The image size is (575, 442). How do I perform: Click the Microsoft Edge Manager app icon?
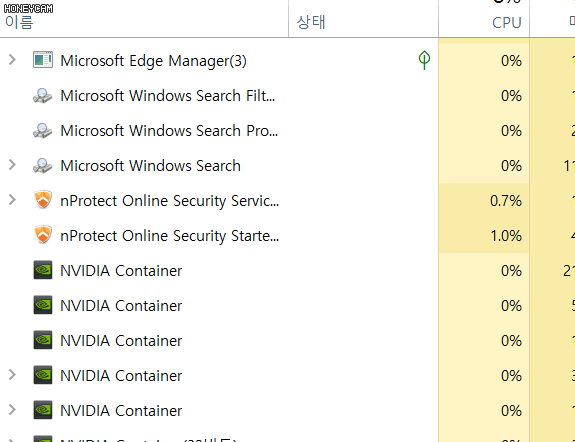pyautogui.click(x=43, y=60)
